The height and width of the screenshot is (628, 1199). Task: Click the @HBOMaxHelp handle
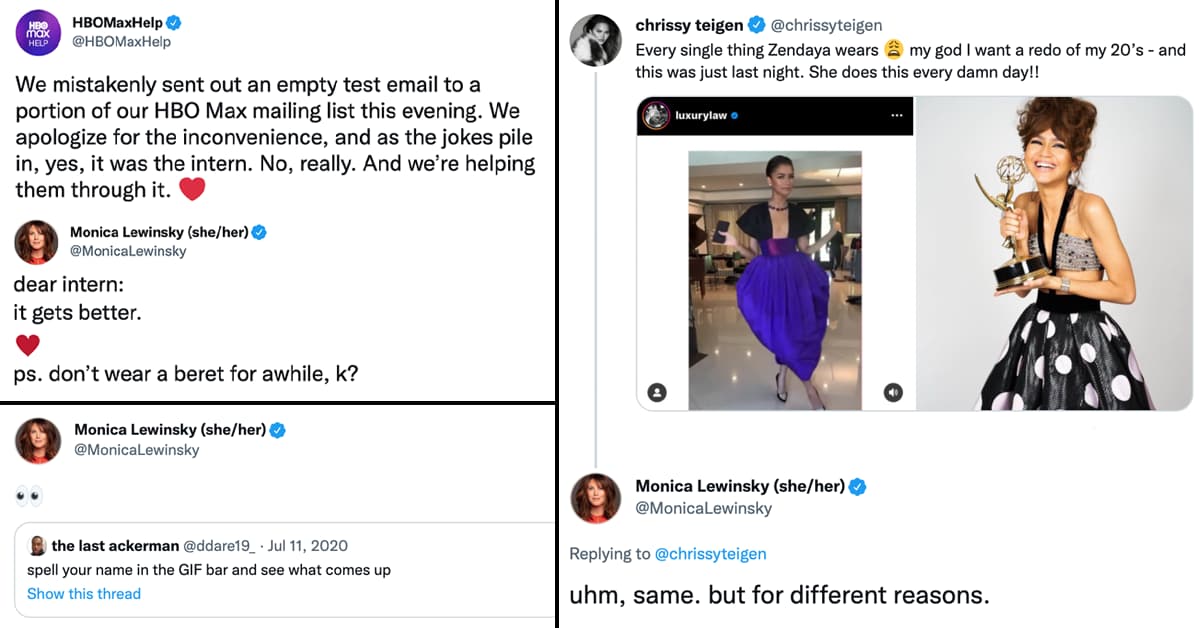[x=121, y=42]
